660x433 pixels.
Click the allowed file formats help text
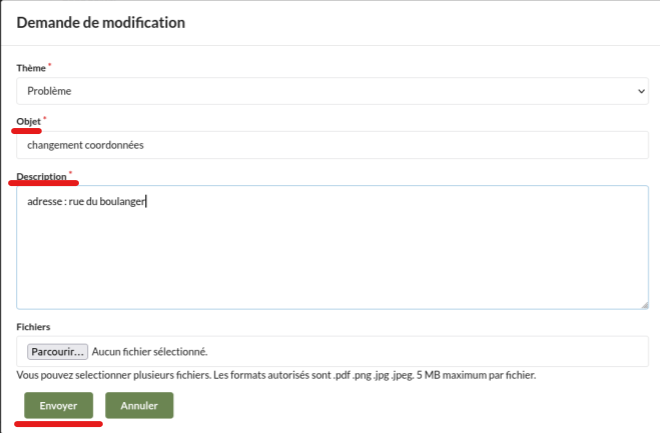(277, 375)
